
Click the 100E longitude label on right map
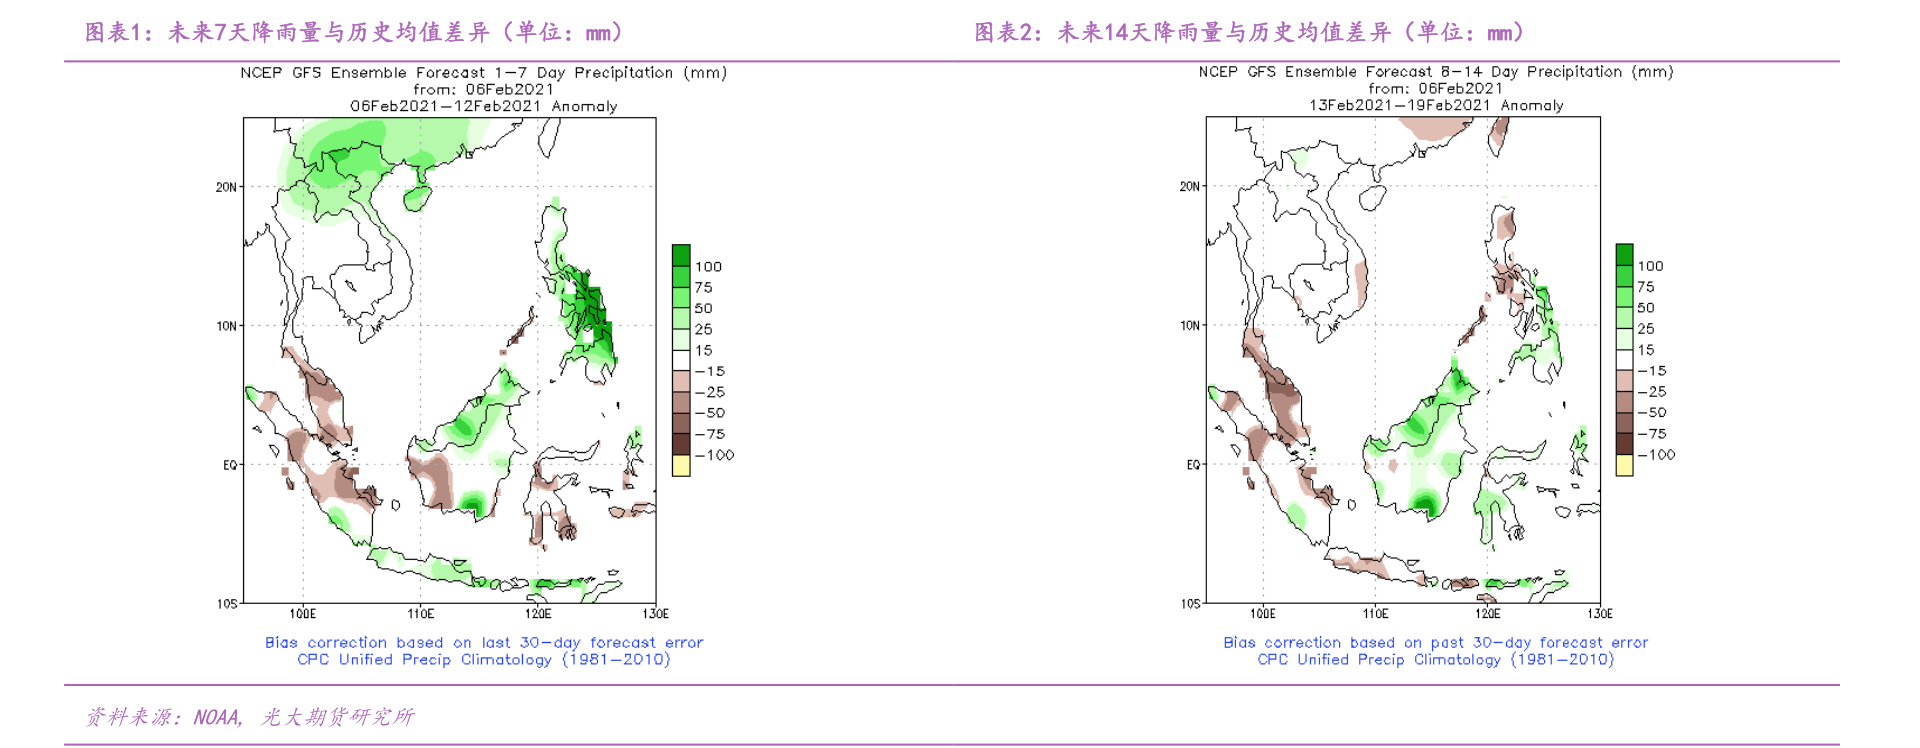pos(1262,614)
